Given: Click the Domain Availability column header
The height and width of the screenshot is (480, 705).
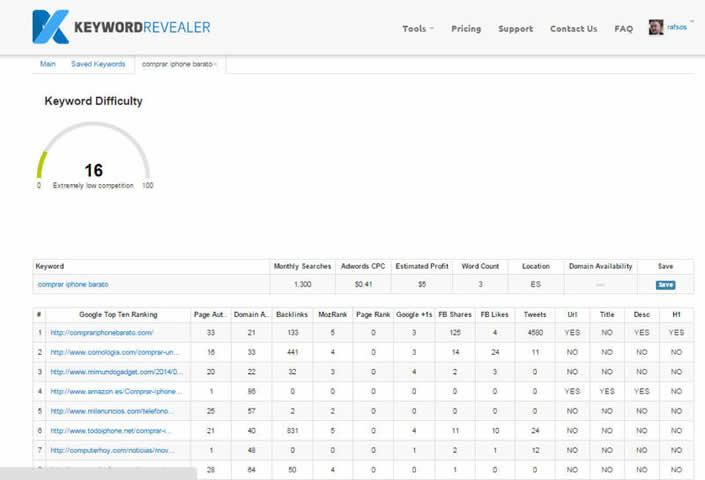Looking at the screenshot, I should tap(600, 266).
